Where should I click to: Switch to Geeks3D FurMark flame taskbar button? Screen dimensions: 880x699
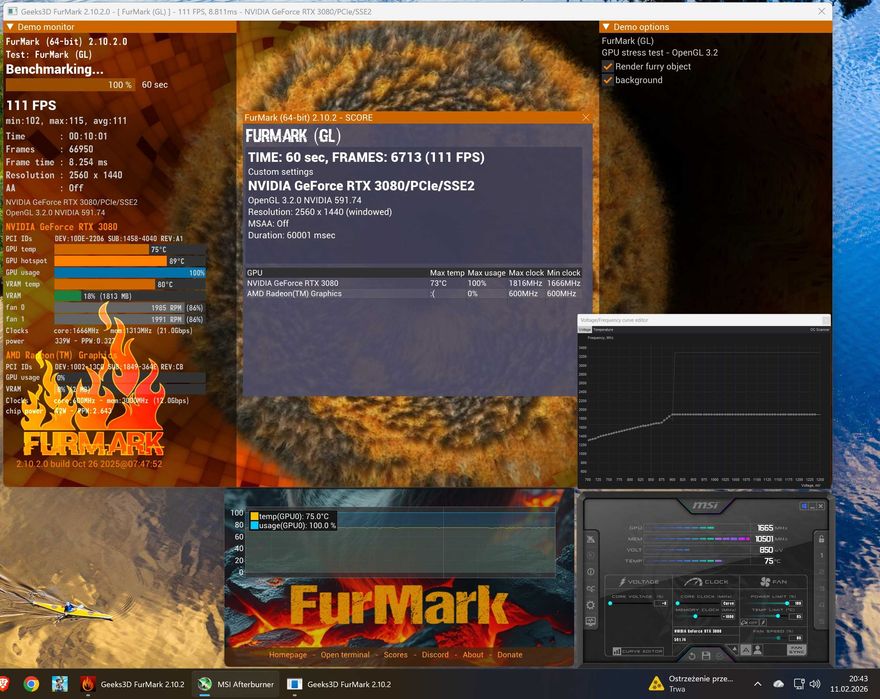tap(132, 684)
